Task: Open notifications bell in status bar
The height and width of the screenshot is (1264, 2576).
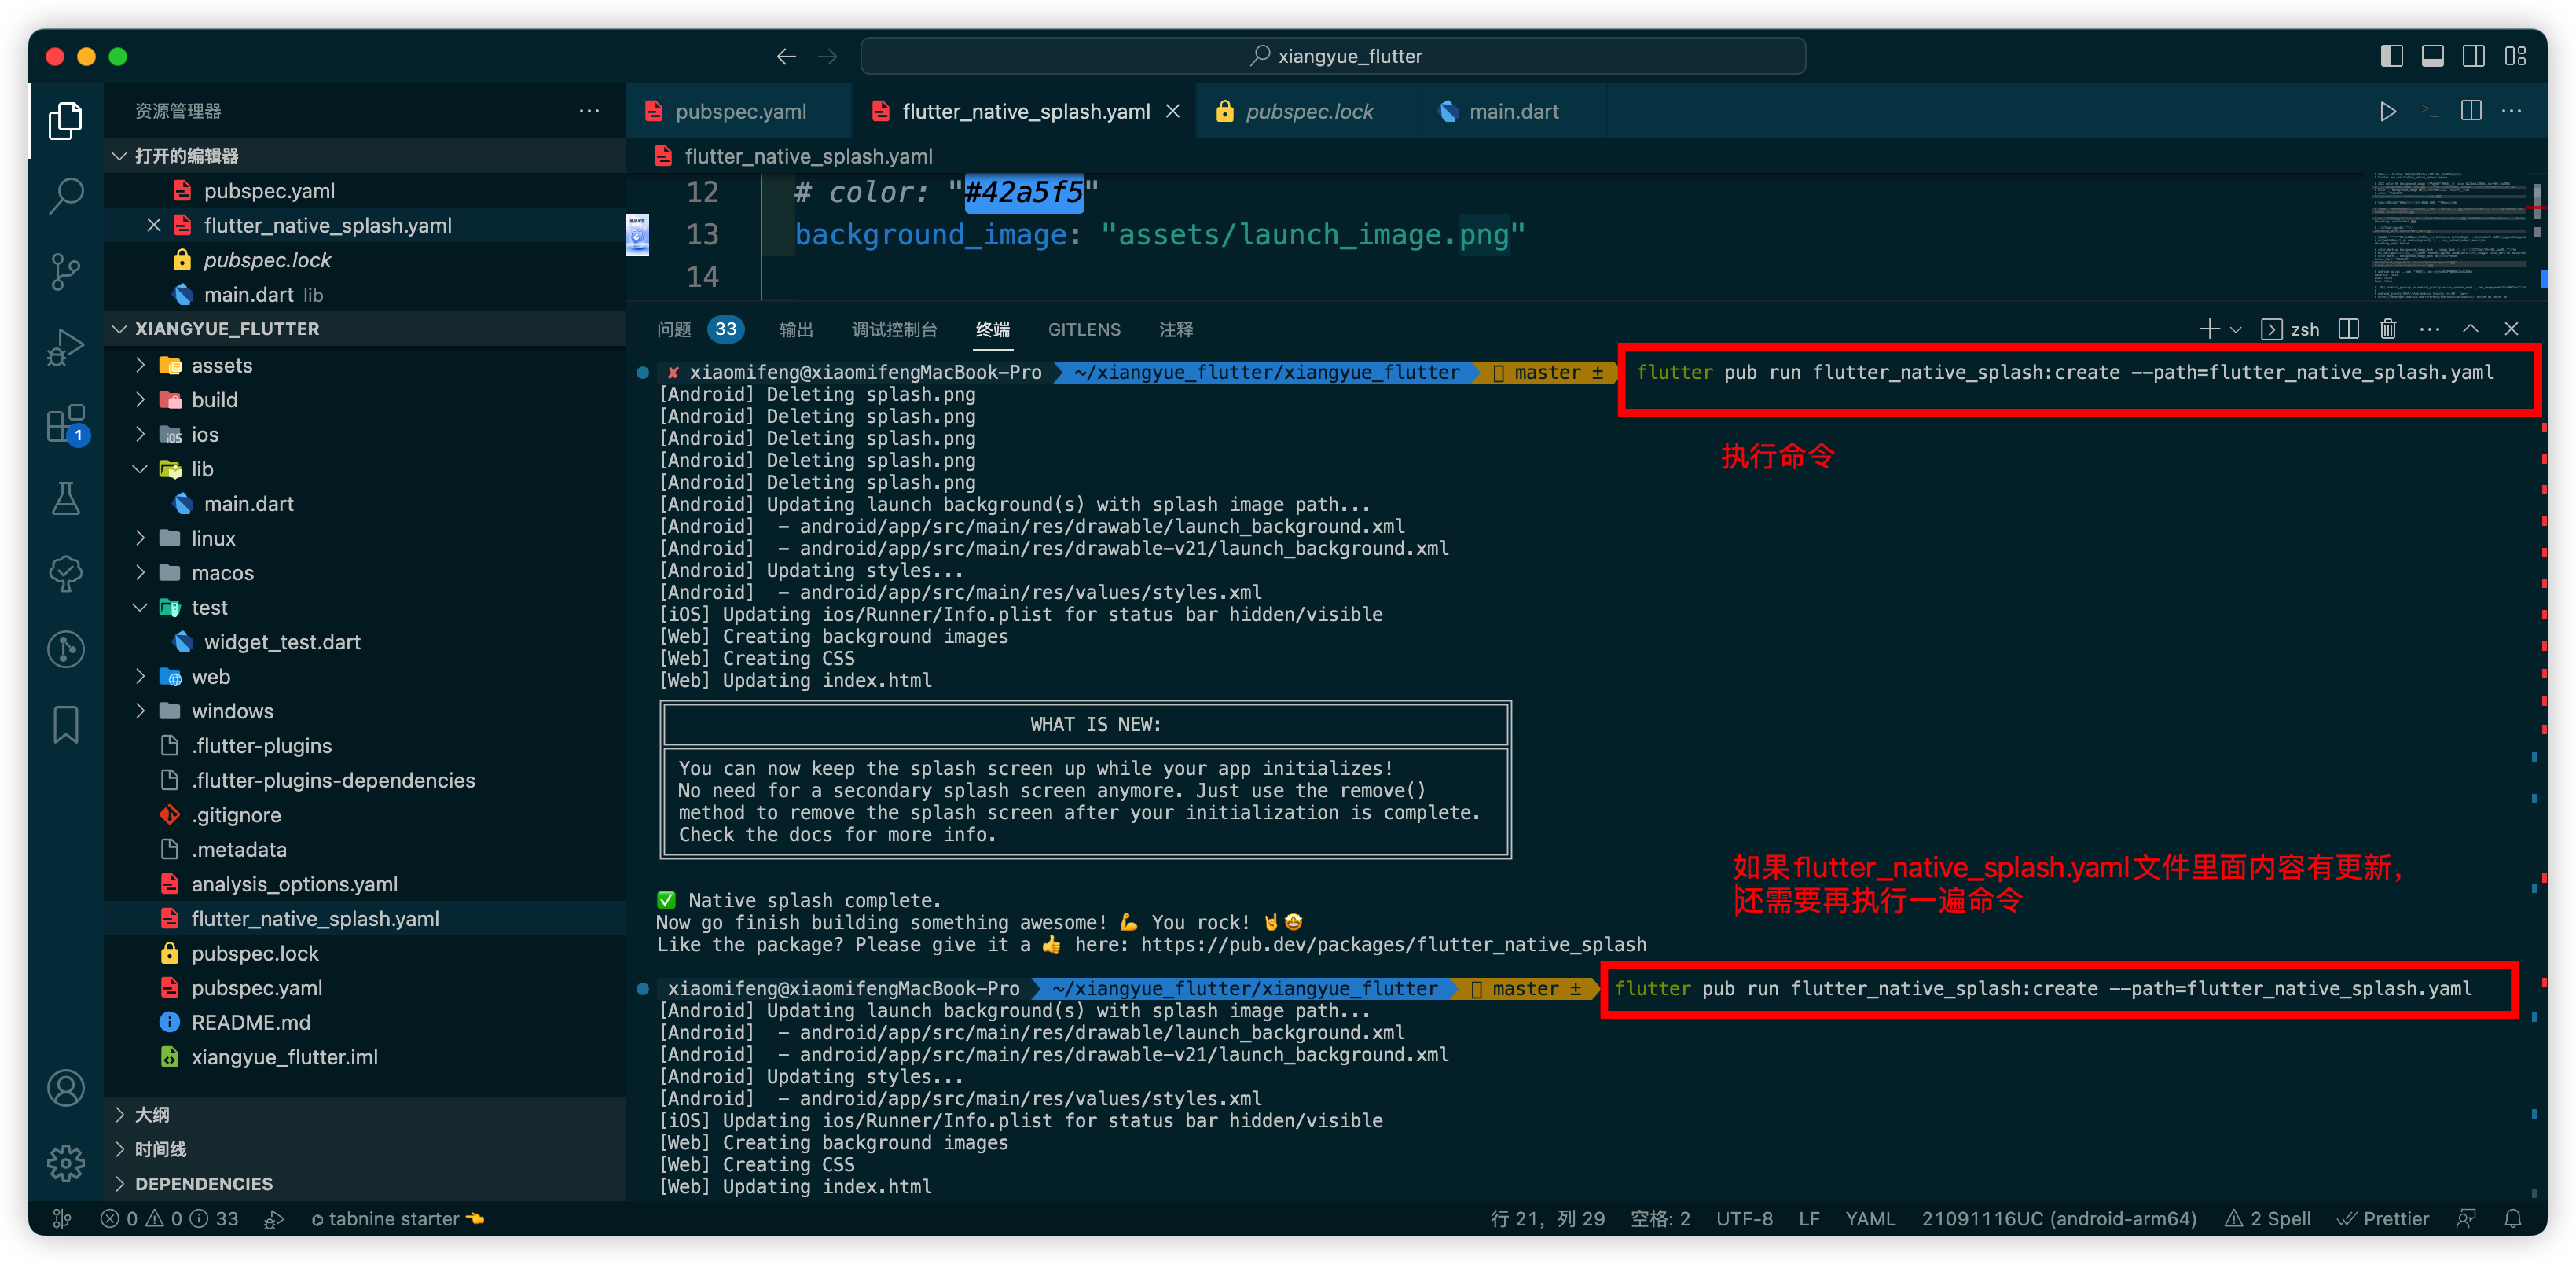Action: (x=2512, y=1219)
